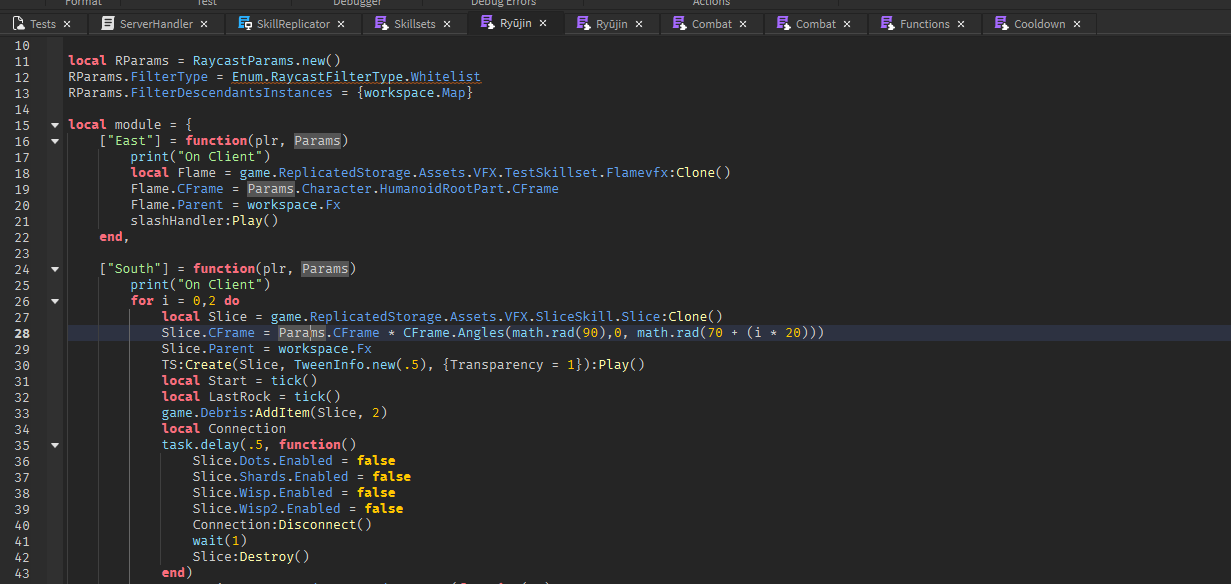Collapse the local module table fold
The image size is (1231, 584).
point(54,124)
